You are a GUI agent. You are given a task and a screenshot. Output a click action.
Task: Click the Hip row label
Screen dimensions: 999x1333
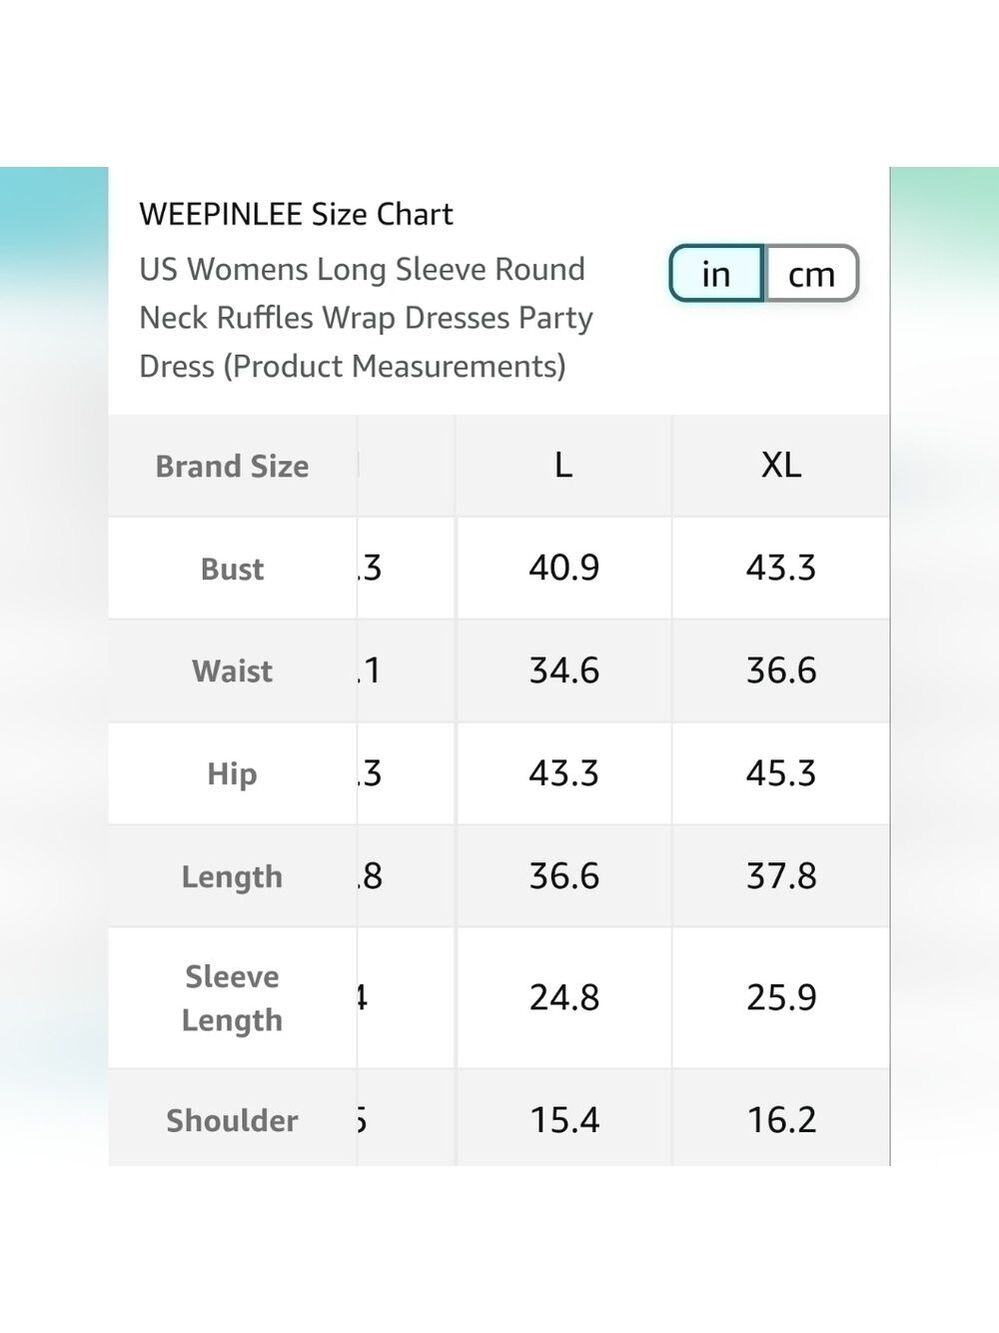pyautogui.click(x=232, y=773)
